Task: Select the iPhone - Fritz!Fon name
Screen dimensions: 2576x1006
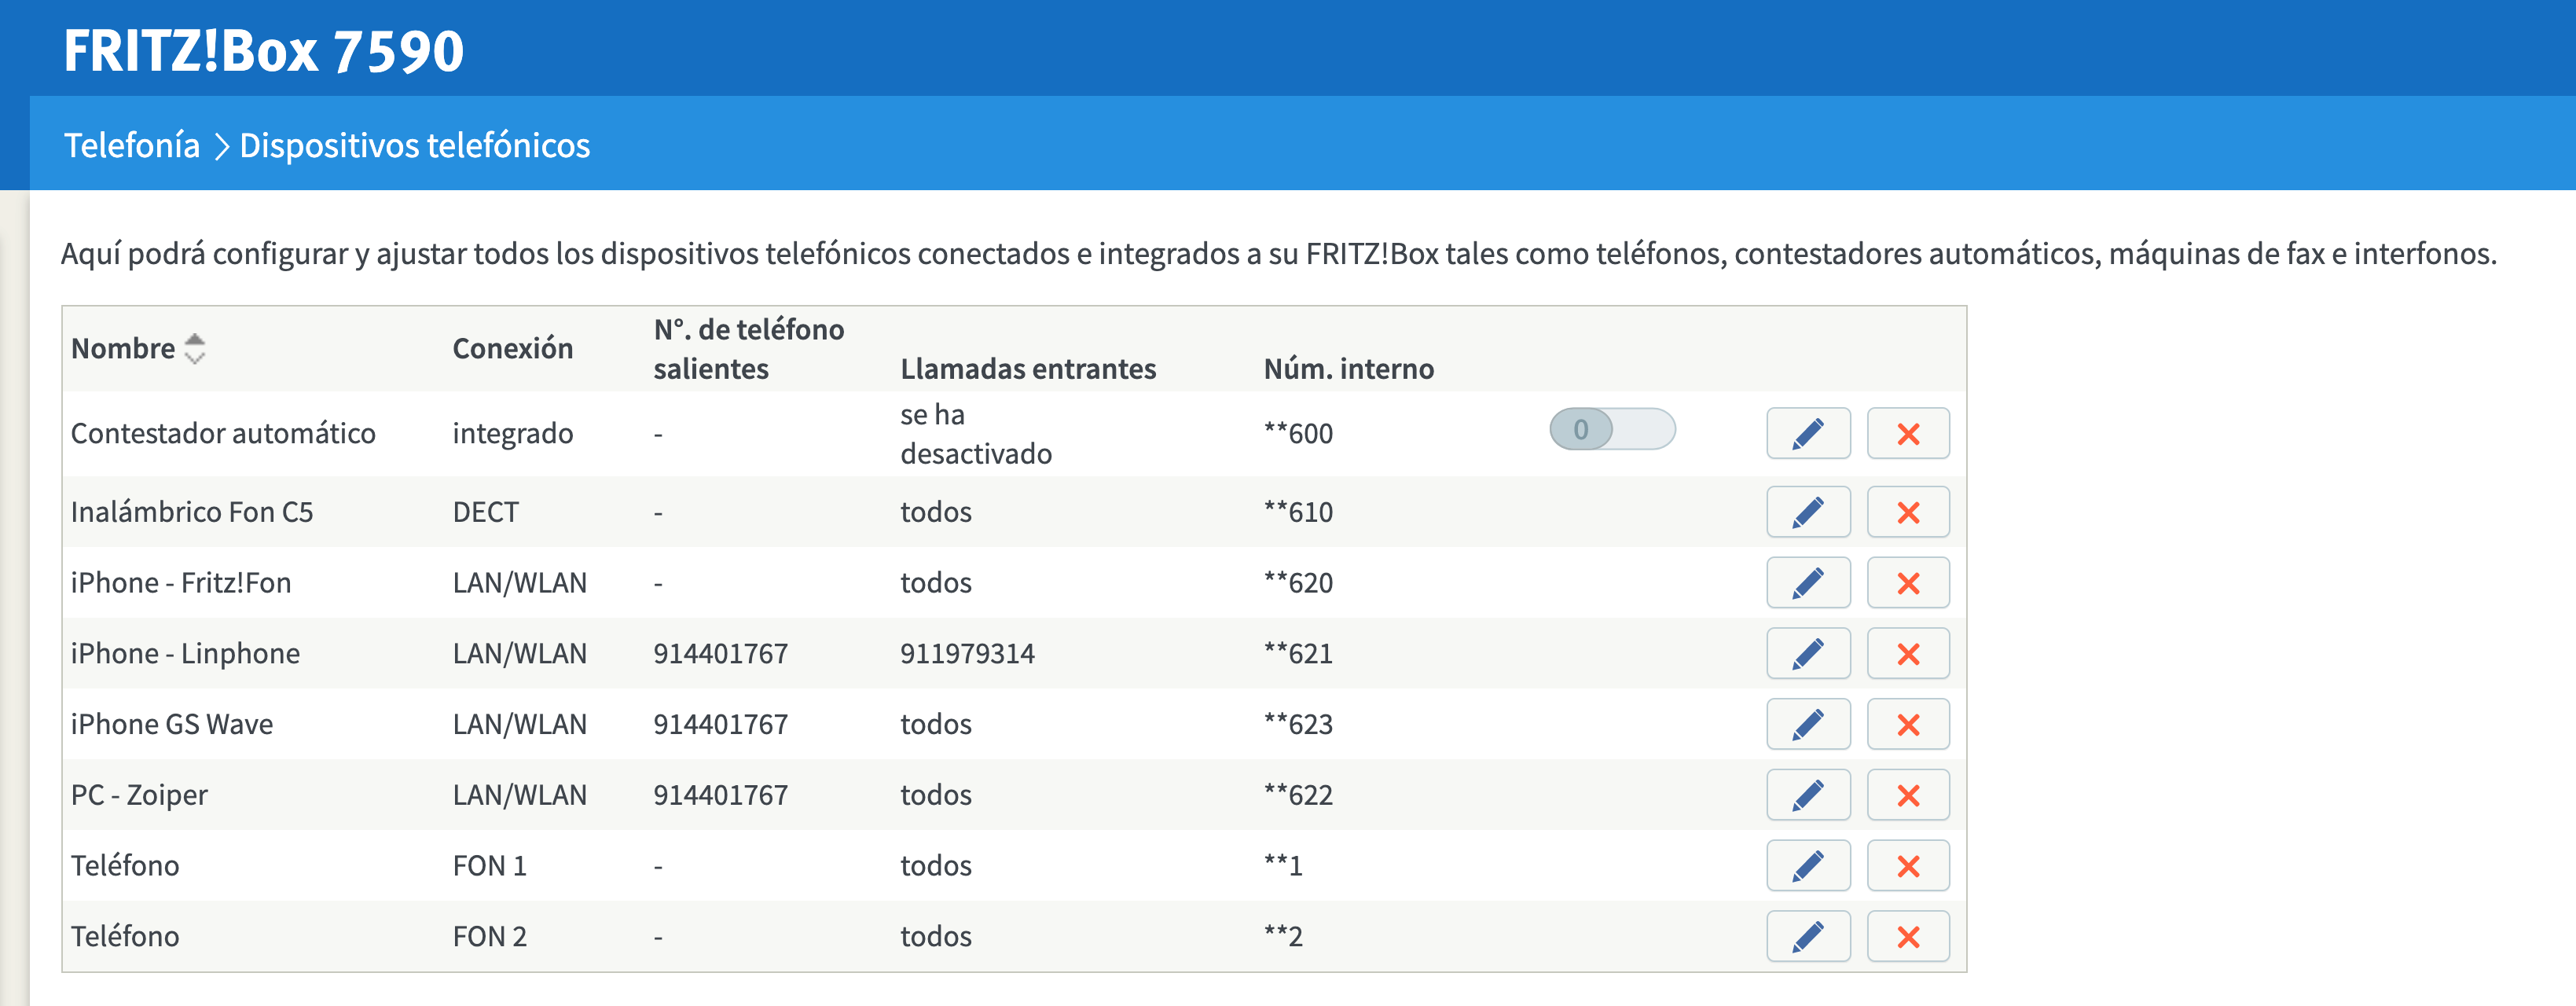Action: tap(181, 583)
